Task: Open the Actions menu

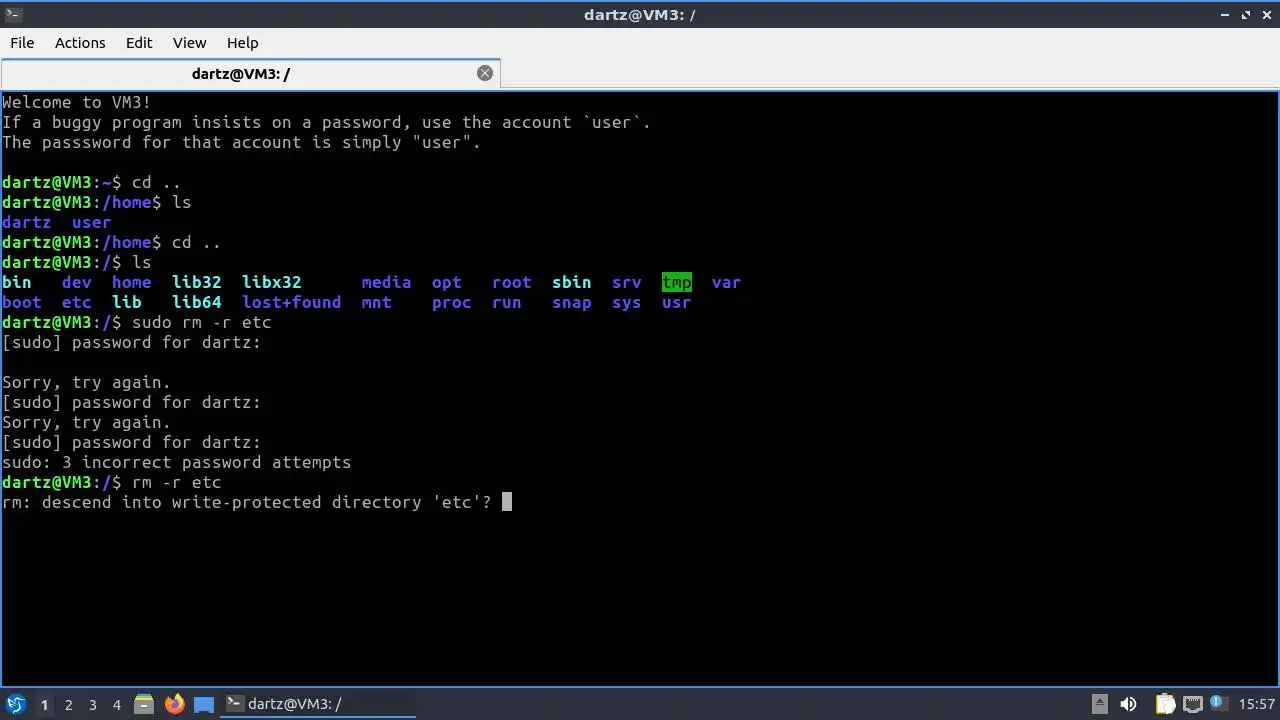Action: [x=80, y=43]
